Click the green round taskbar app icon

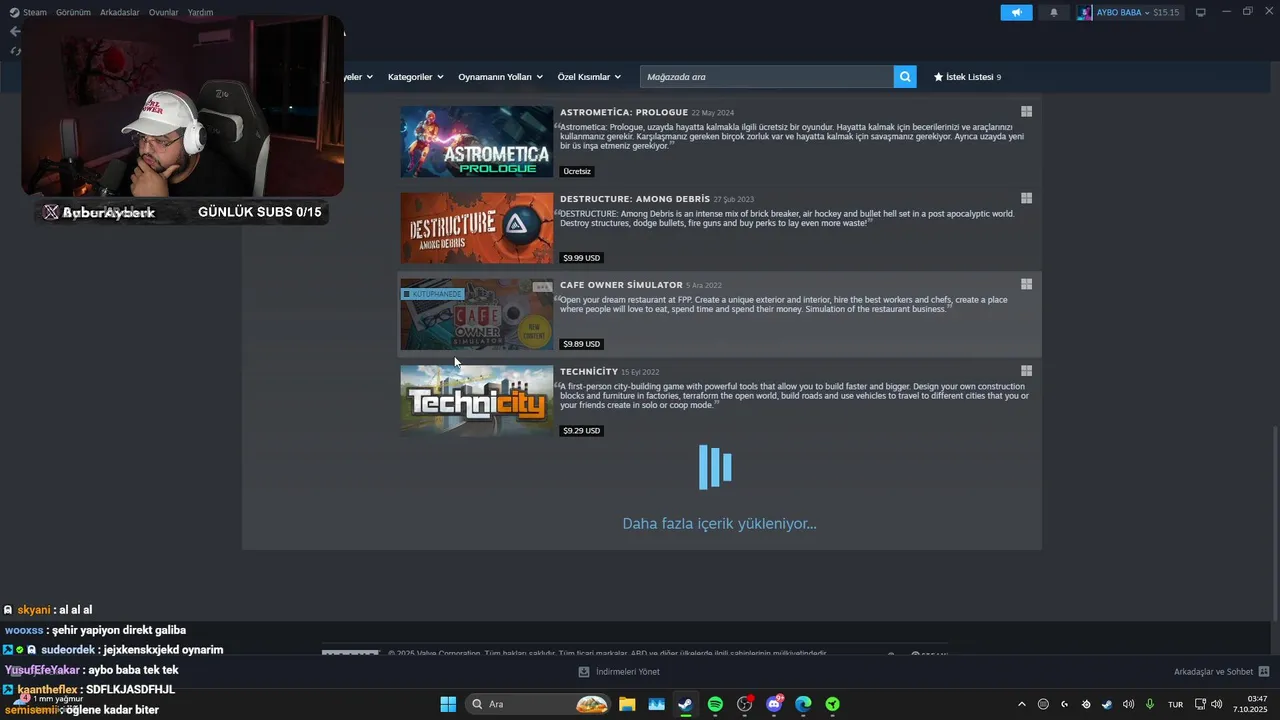click(x=832, y=704)
